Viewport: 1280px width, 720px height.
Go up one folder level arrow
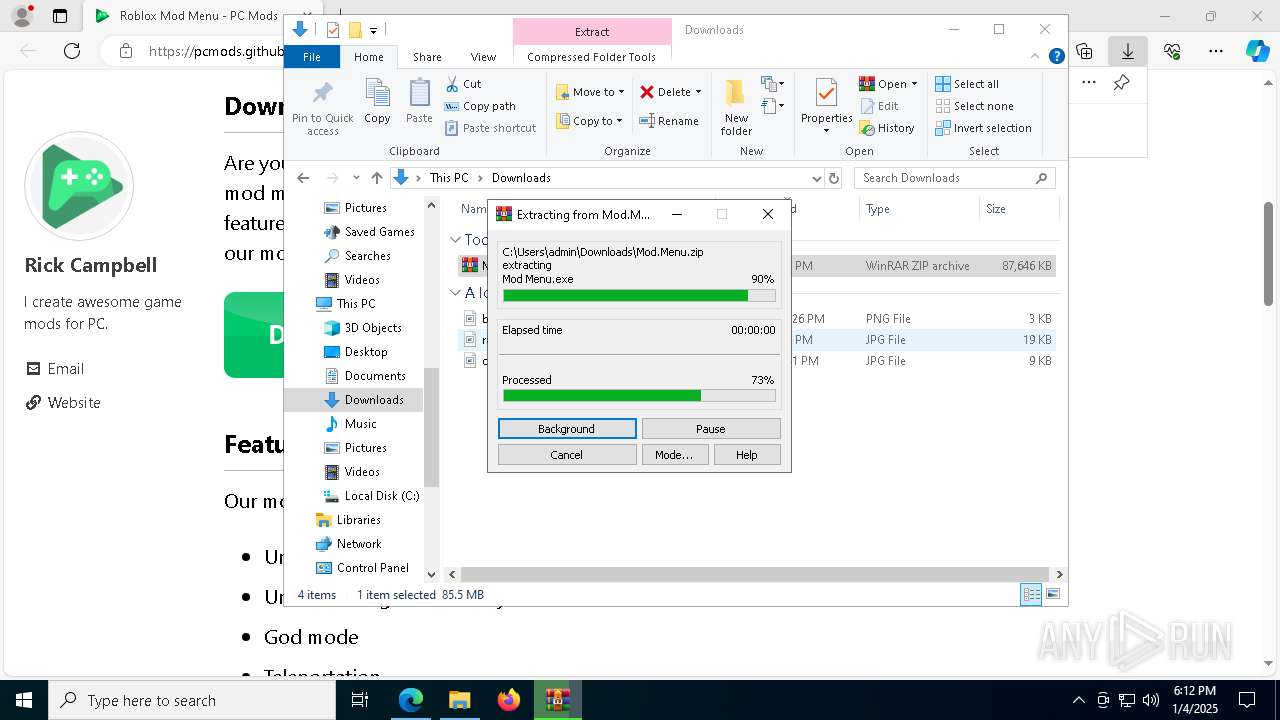click(x=376, y=178)
